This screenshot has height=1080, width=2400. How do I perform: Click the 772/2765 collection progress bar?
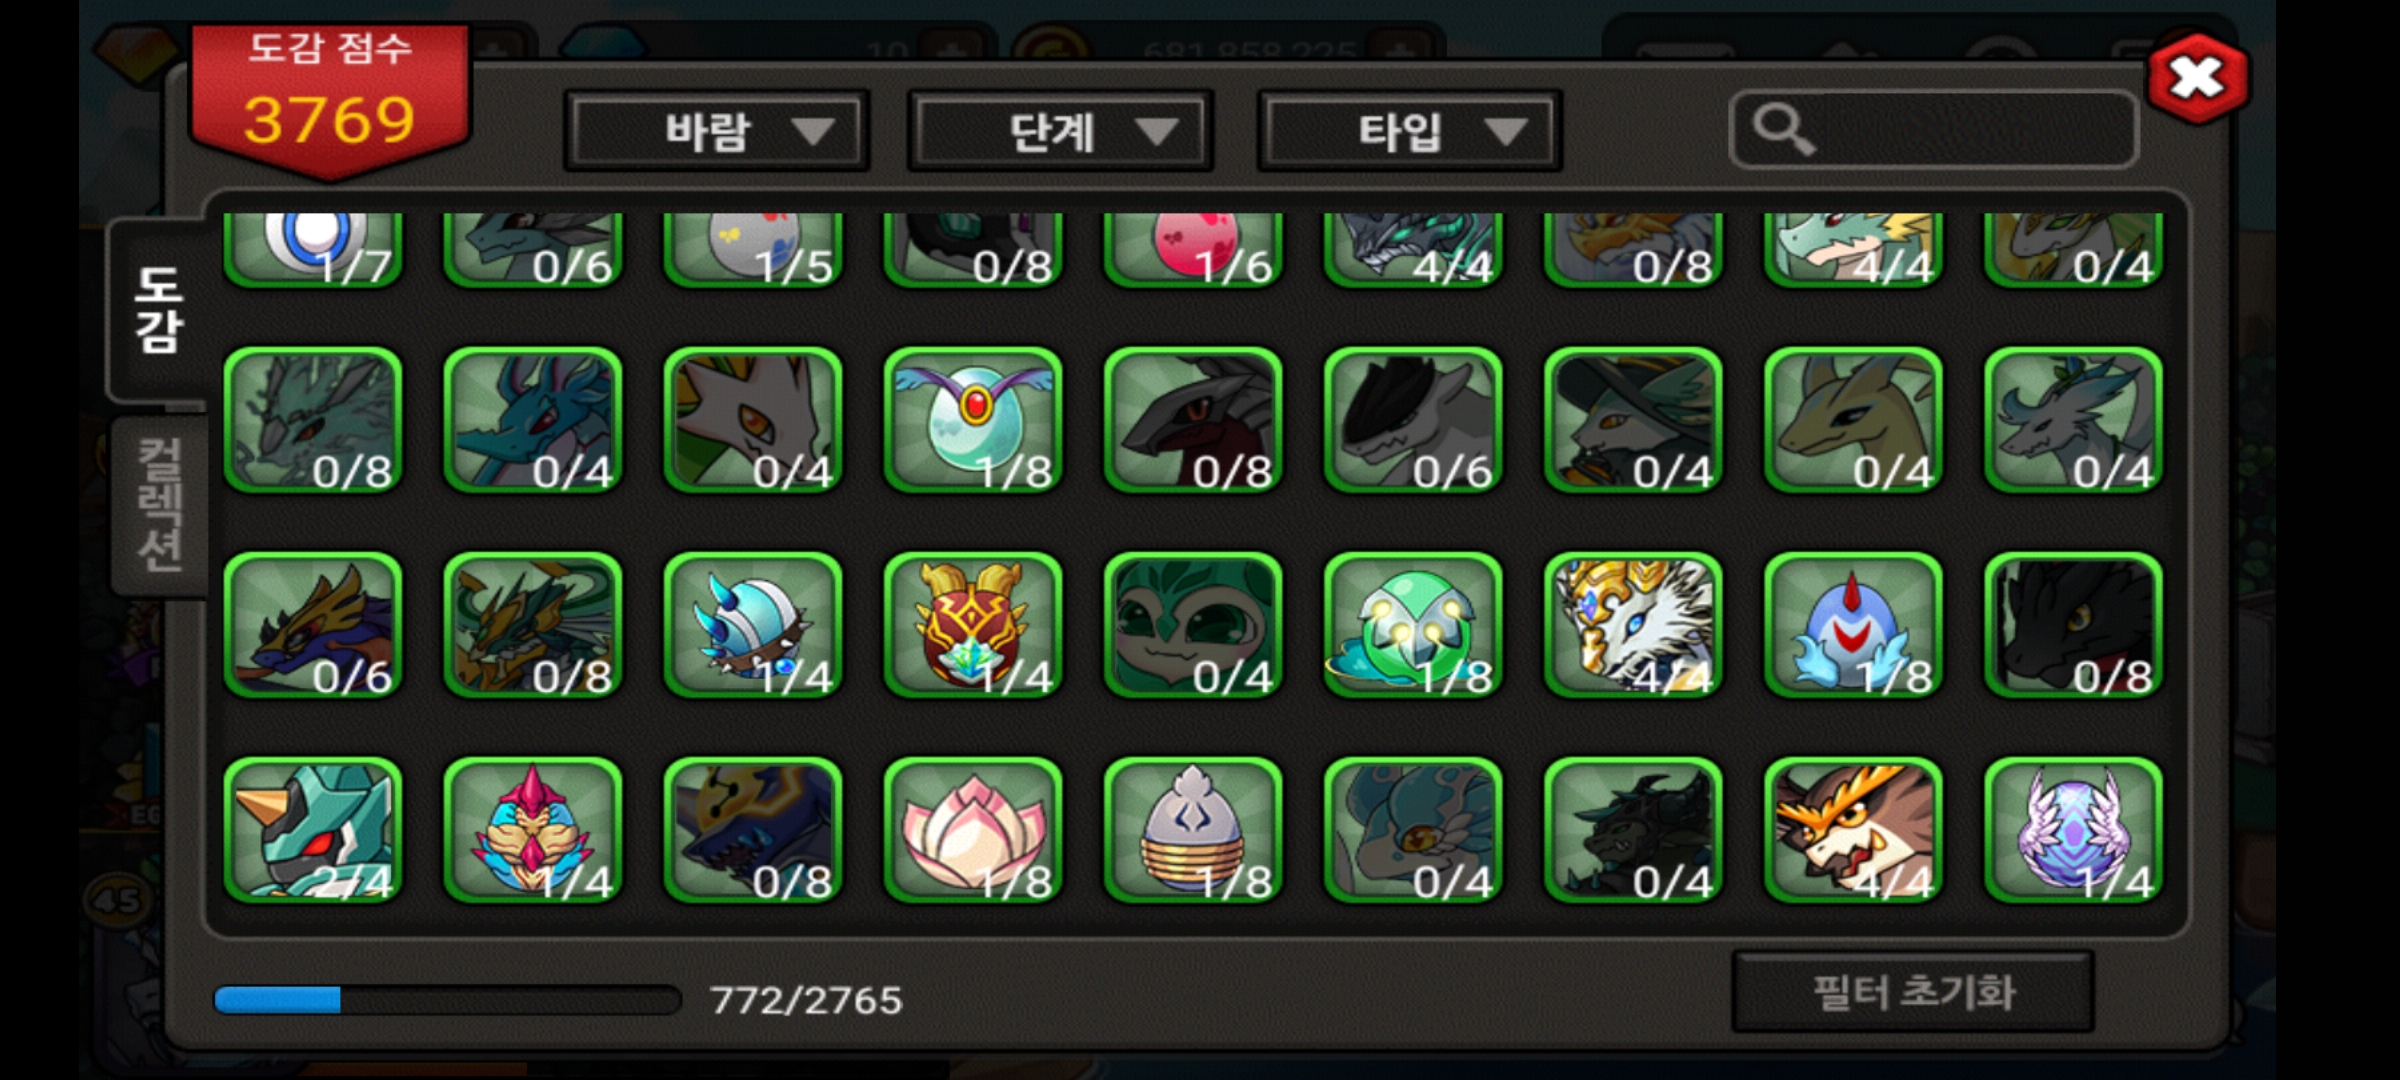tap(447, 1000)
